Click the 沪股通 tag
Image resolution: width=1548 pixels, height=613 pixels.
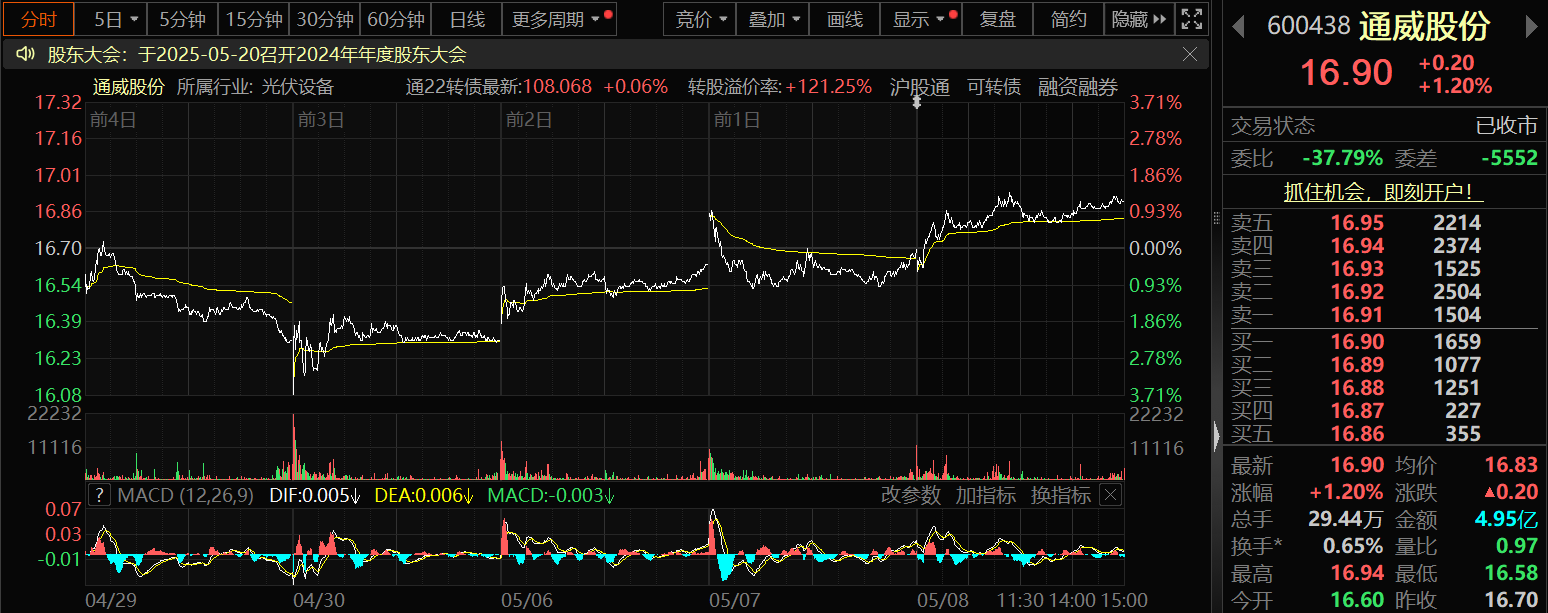point(919,87)
